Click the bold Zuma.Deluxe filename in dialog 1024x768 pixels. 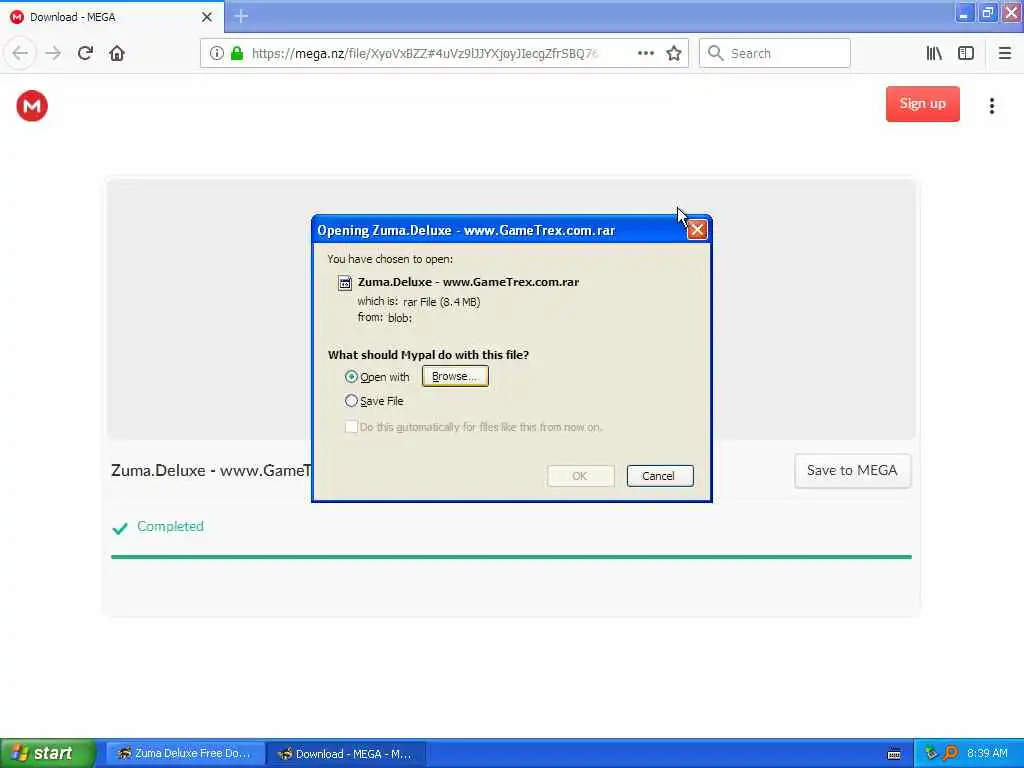click(468, 282)
